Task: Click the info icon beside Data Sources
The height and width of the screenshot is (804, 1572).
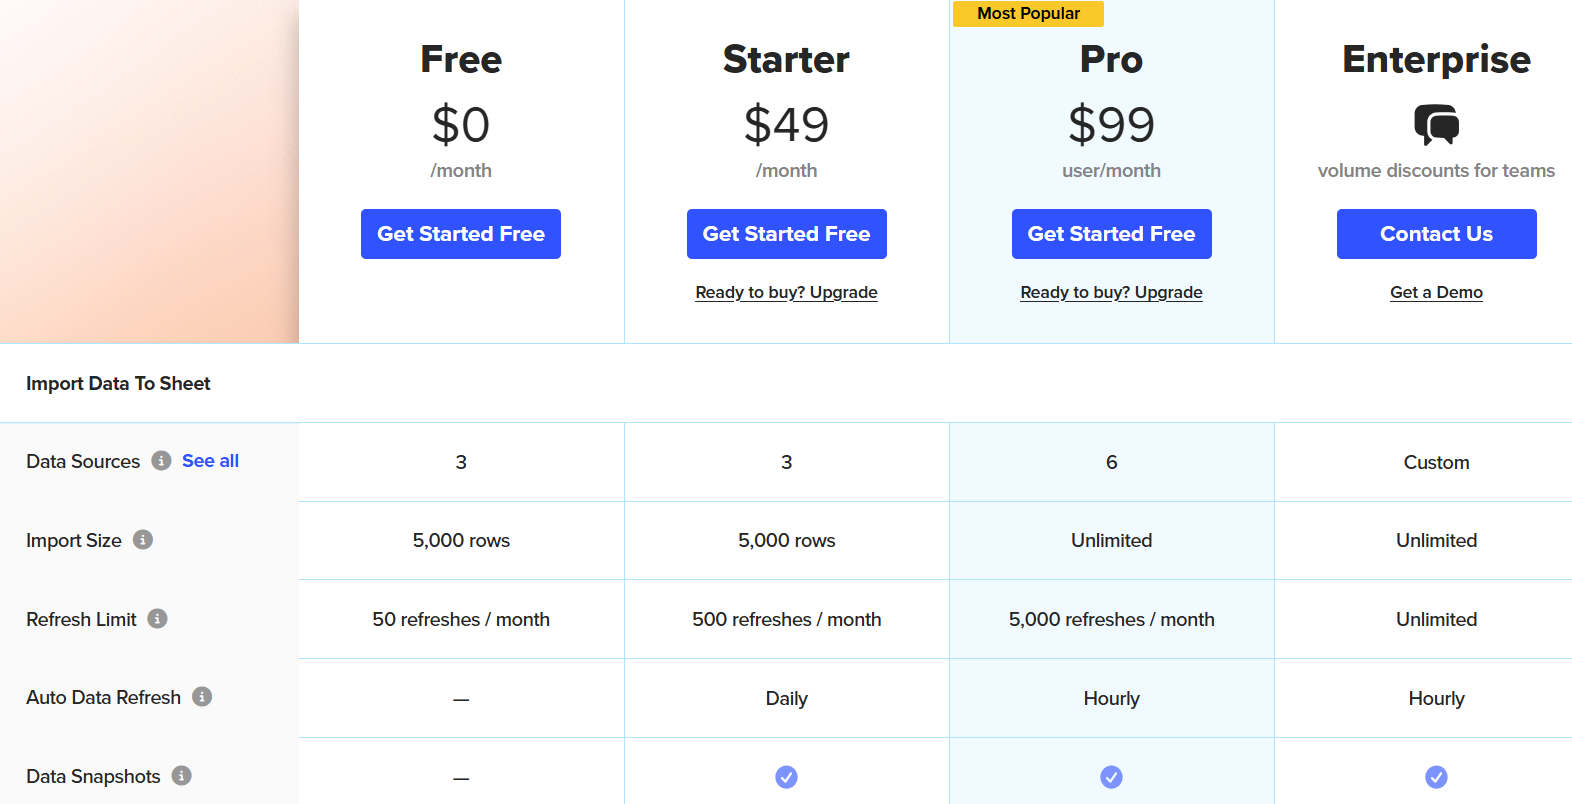Action: point(161,461)
